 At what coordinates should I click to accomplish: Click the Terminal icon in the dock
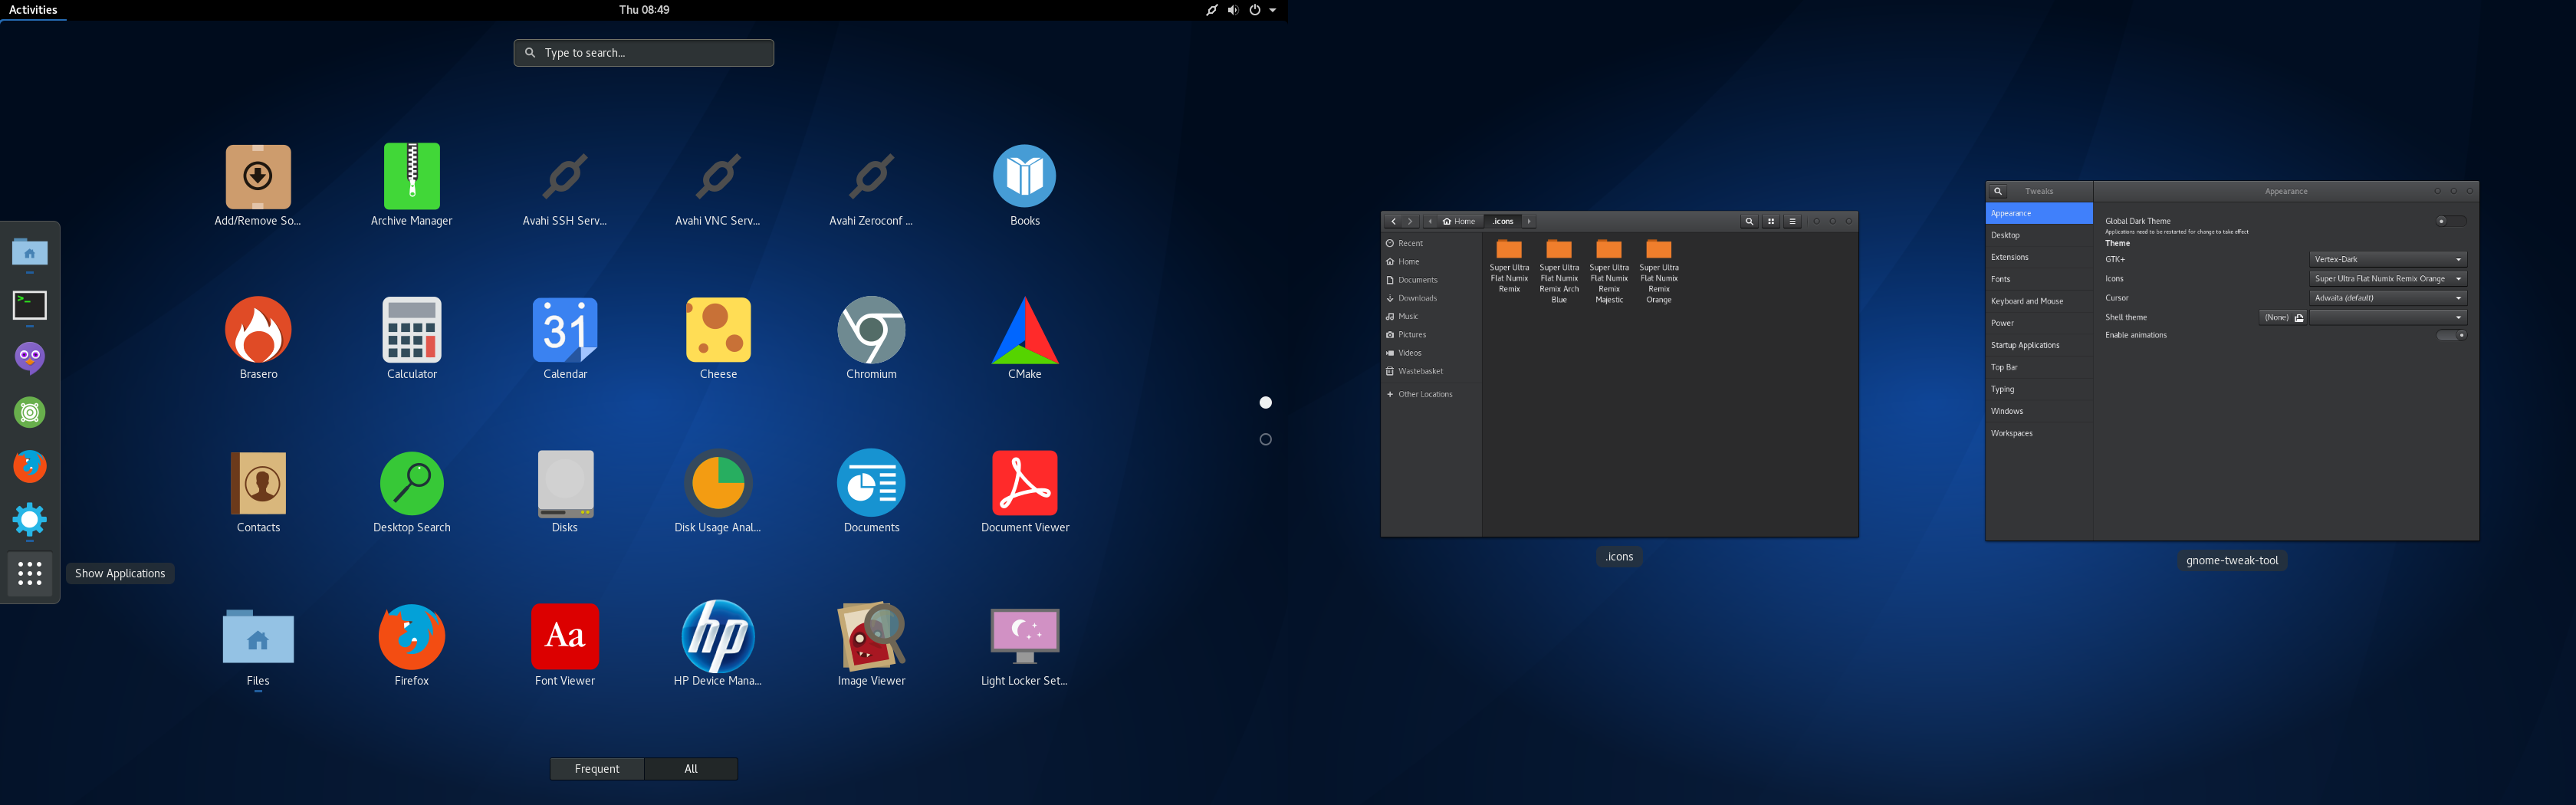[30, 306]
